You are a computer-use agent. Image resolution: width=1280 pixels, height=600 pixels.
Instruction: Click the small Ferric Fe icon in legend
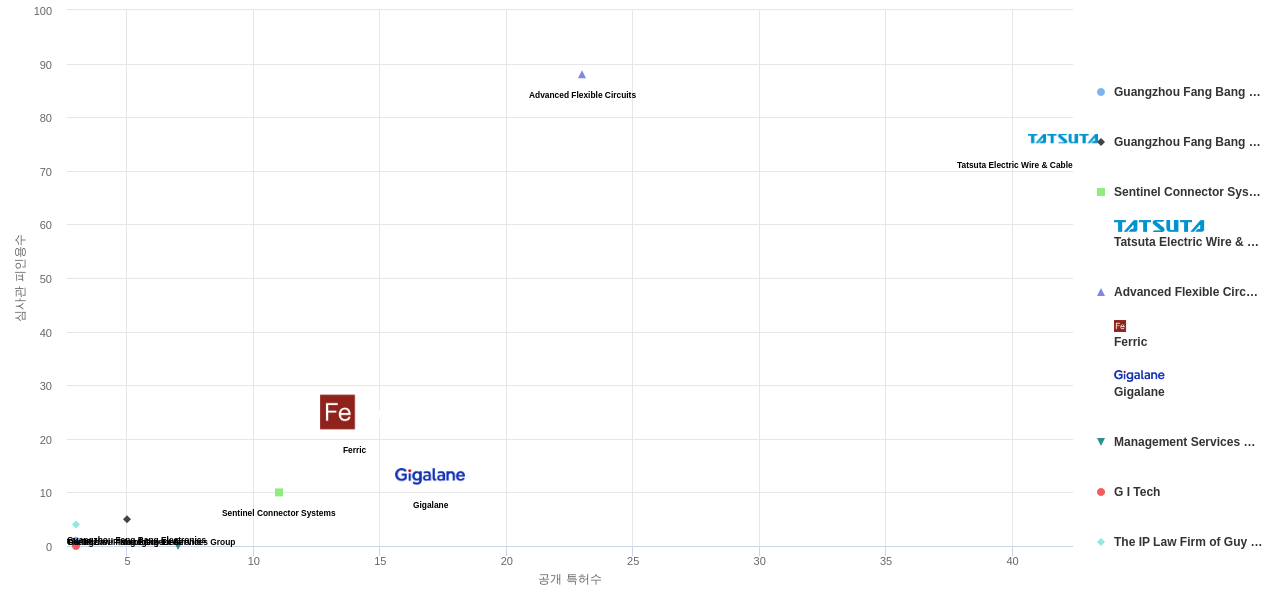click(1120, 326)
